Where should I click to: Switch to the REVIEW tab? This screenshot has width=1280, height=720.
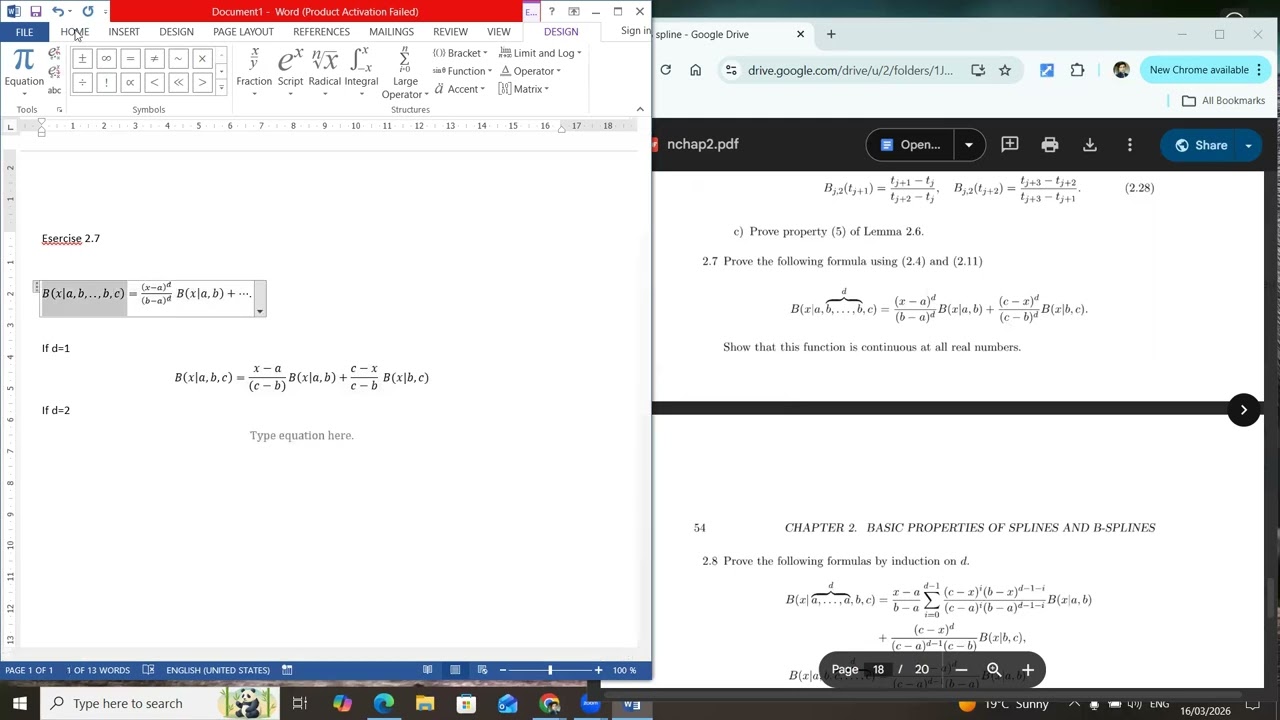[450, 32]
